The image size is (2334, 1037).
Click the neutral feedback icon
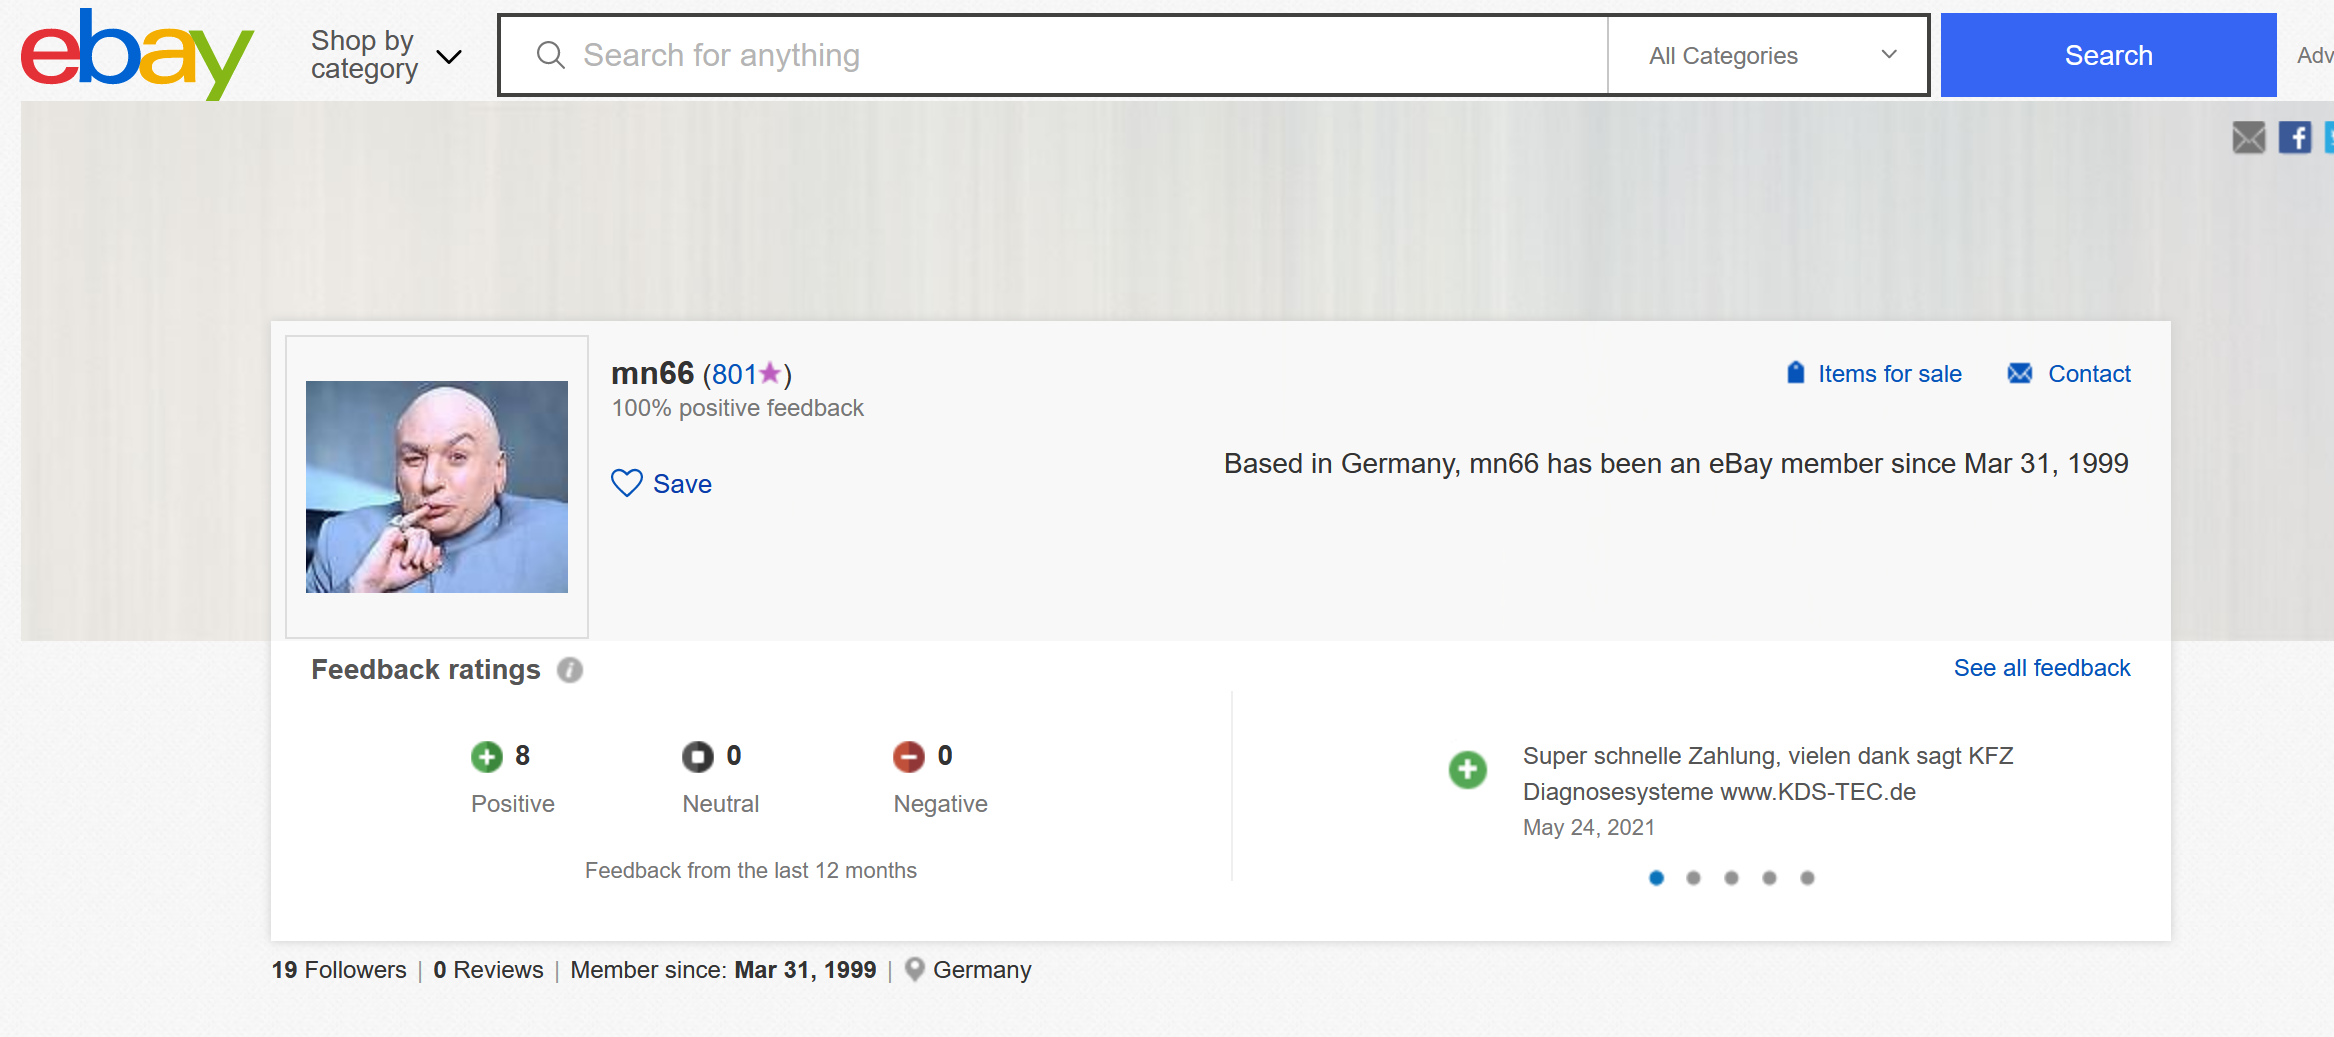(x=697, y=757)
